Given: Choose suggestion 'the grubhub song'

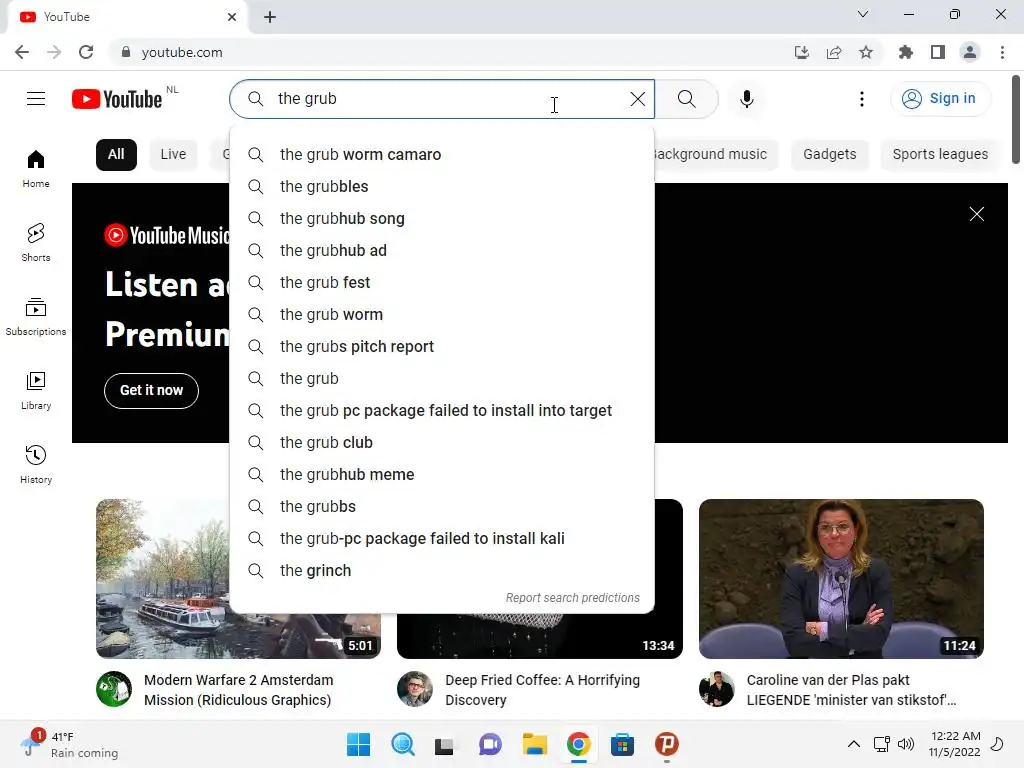Looking at the screenshot, I should 442,219.
